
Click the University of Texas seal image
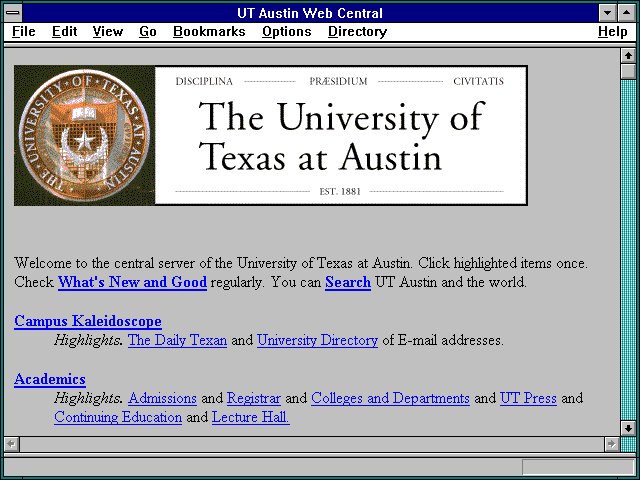(84, 136)
